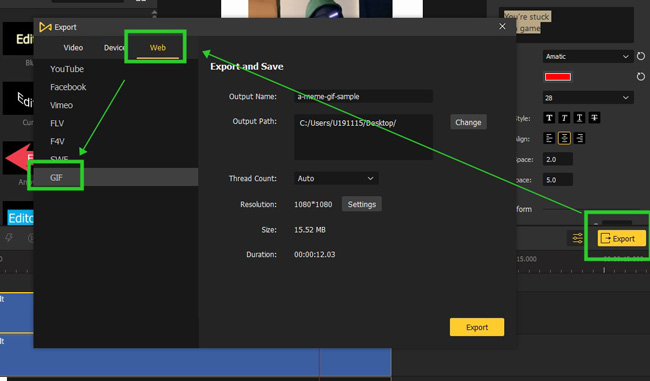Reset the red text color
The width and height of the screenshot is (650, 381).
(641, 77)
